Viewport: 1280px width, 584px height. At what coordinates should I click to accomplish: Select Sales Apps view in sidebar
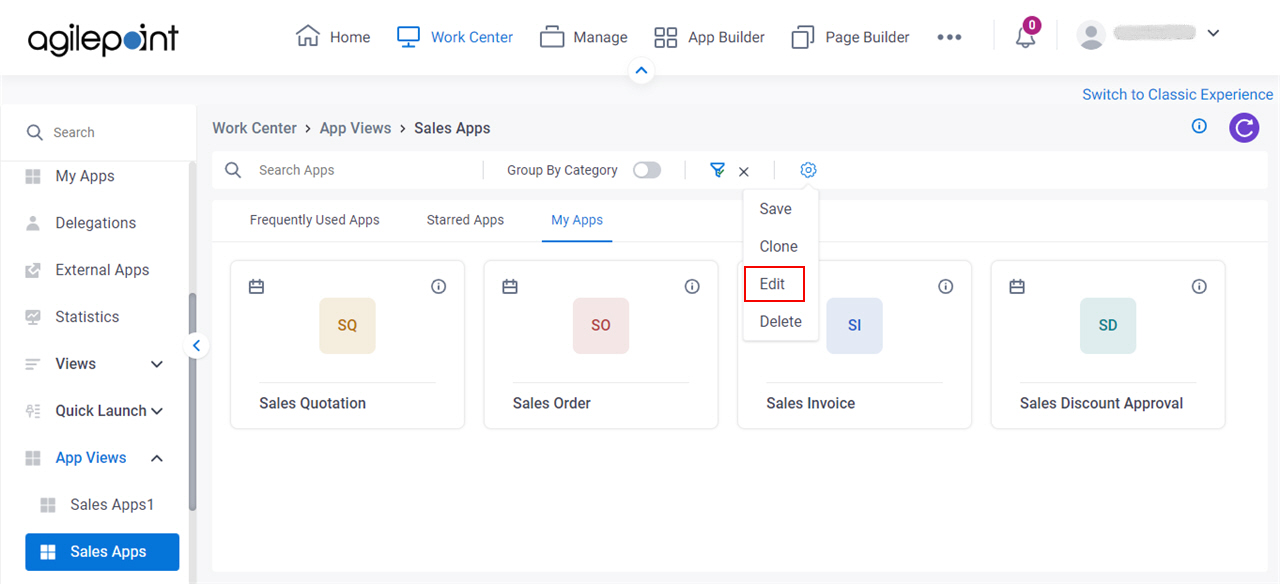pyautogui.click(x=102, y=552)
